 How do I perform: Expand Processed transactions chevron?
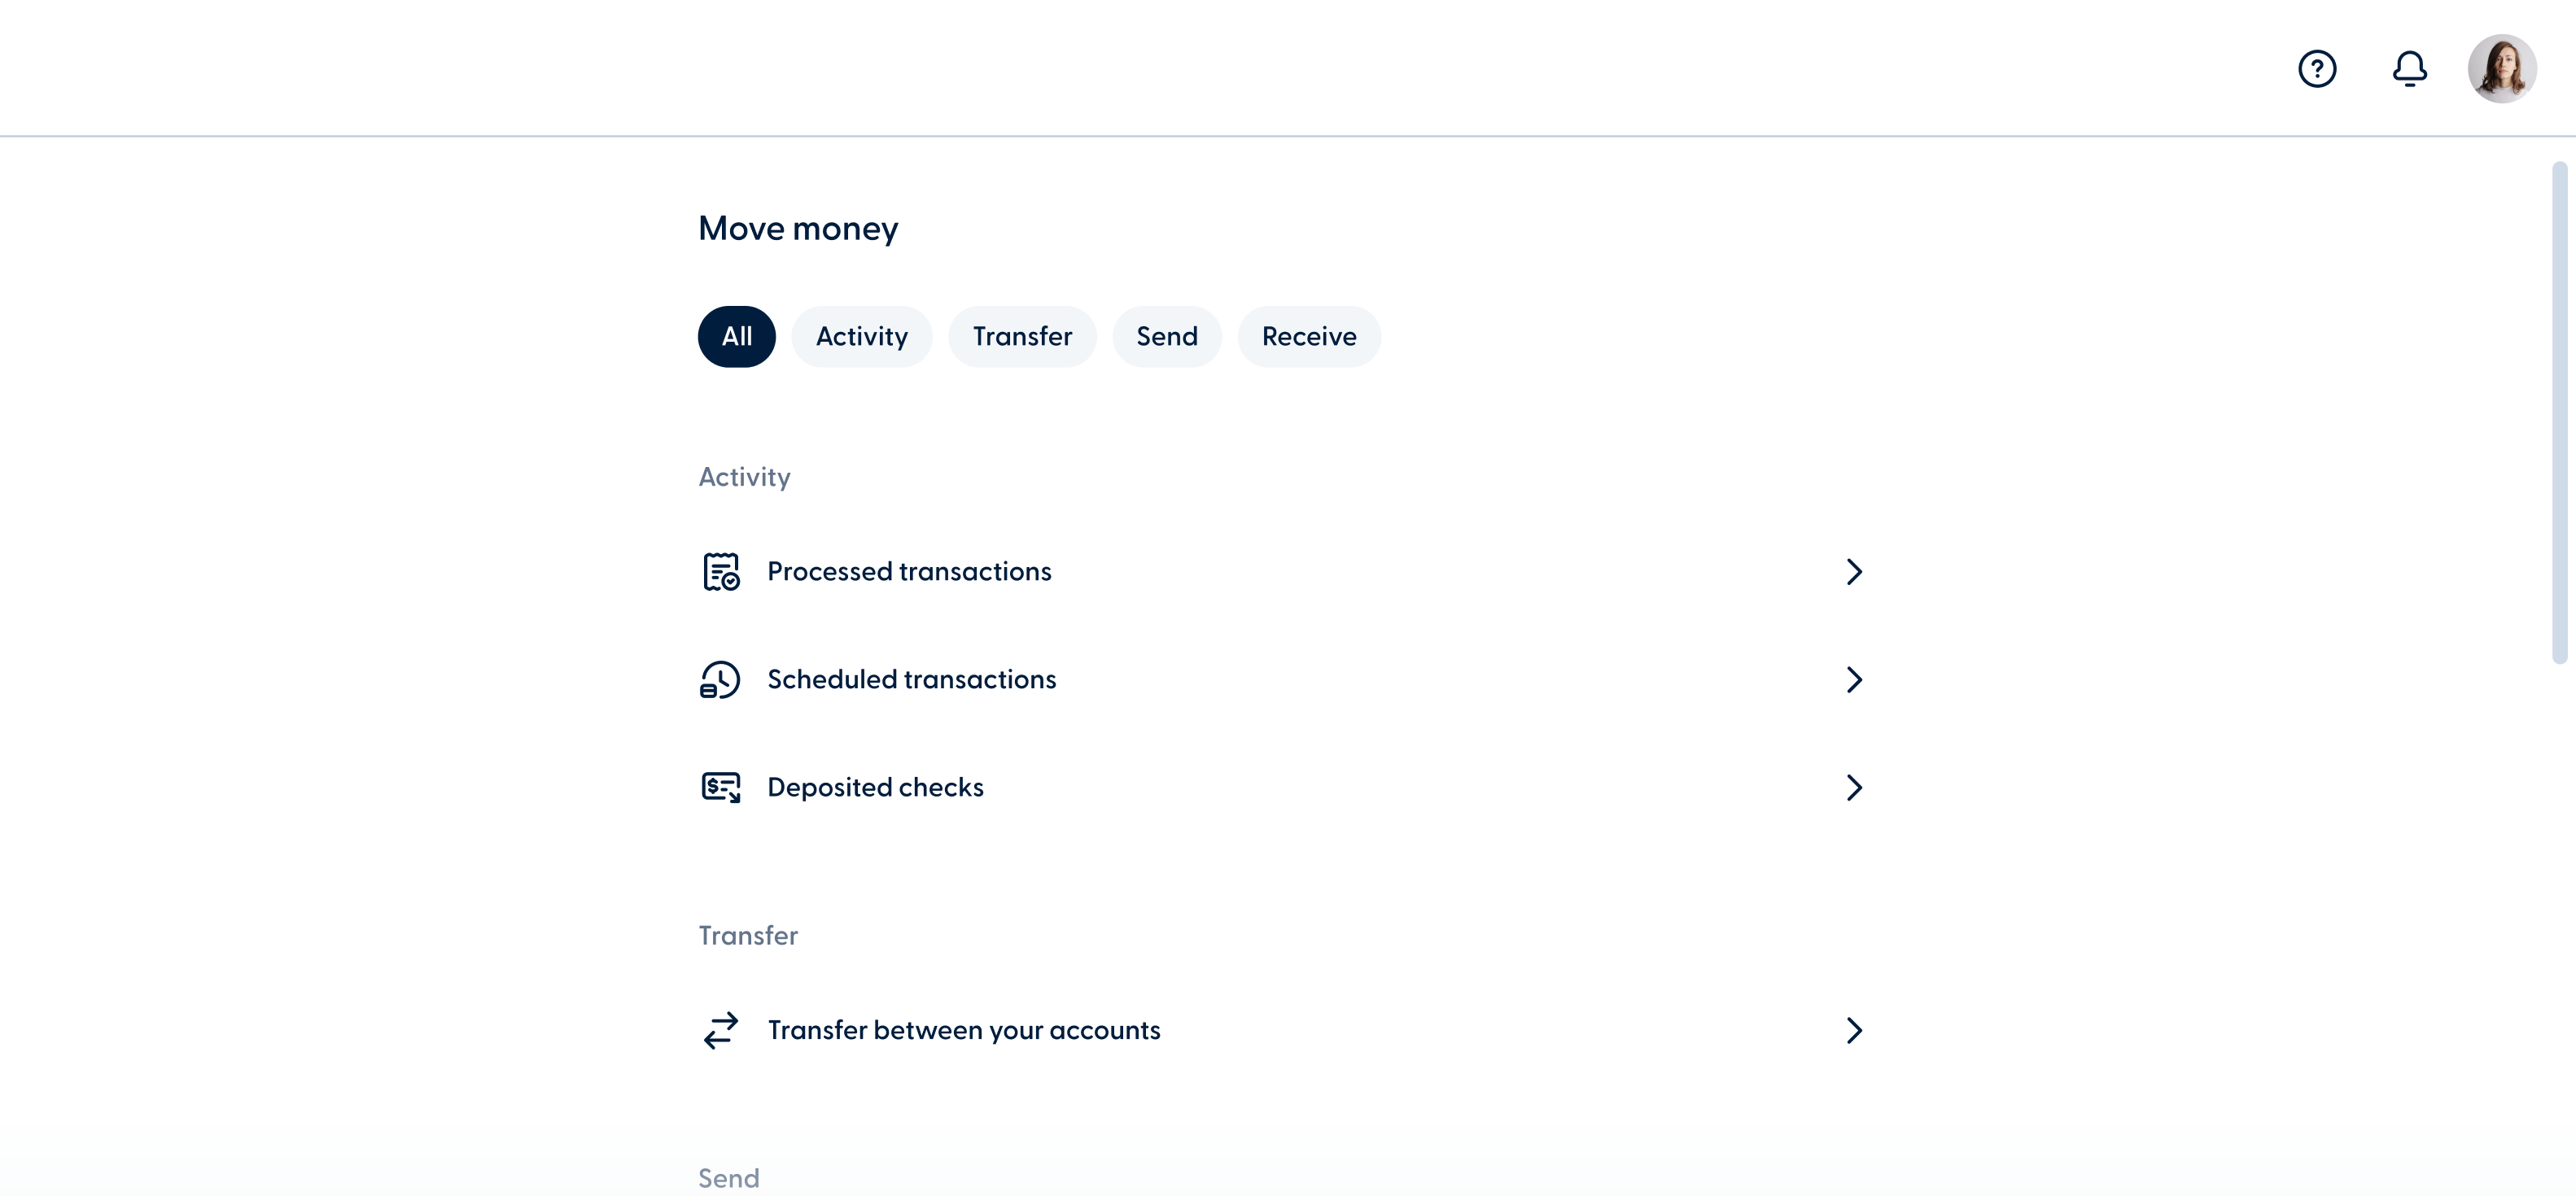[x=1853, y=571]
